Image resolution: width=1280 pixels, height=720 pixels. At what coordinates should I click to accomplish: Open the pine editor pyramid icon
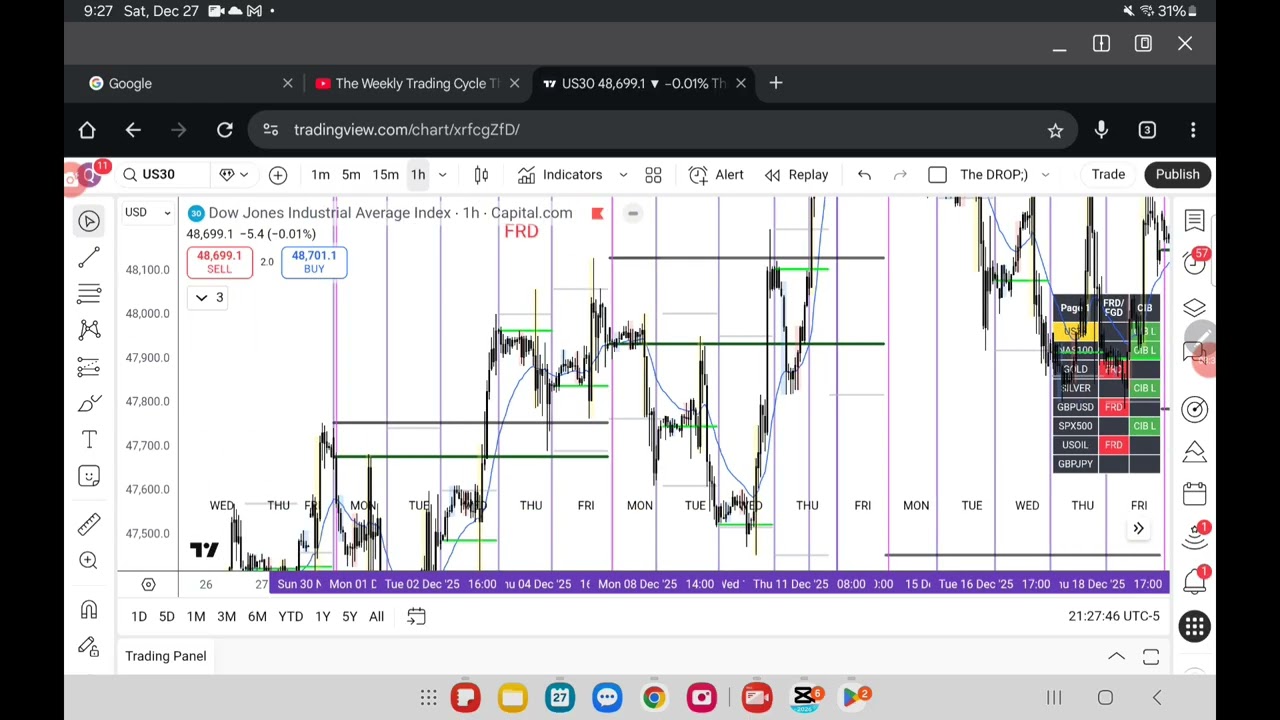[x=1194, y=453]
